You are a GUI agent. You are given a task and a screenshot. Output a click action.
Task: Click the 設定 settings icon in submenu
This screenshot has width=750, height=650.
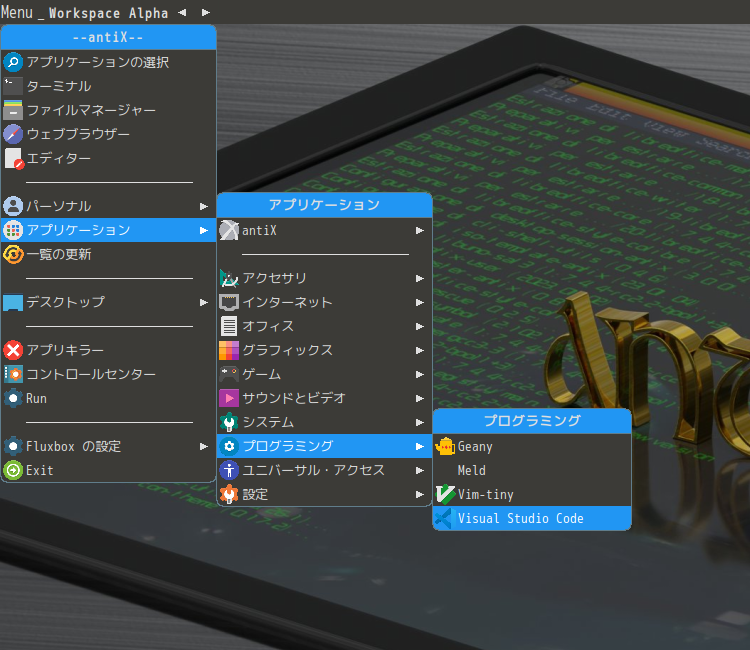click(x=229, y=494)
